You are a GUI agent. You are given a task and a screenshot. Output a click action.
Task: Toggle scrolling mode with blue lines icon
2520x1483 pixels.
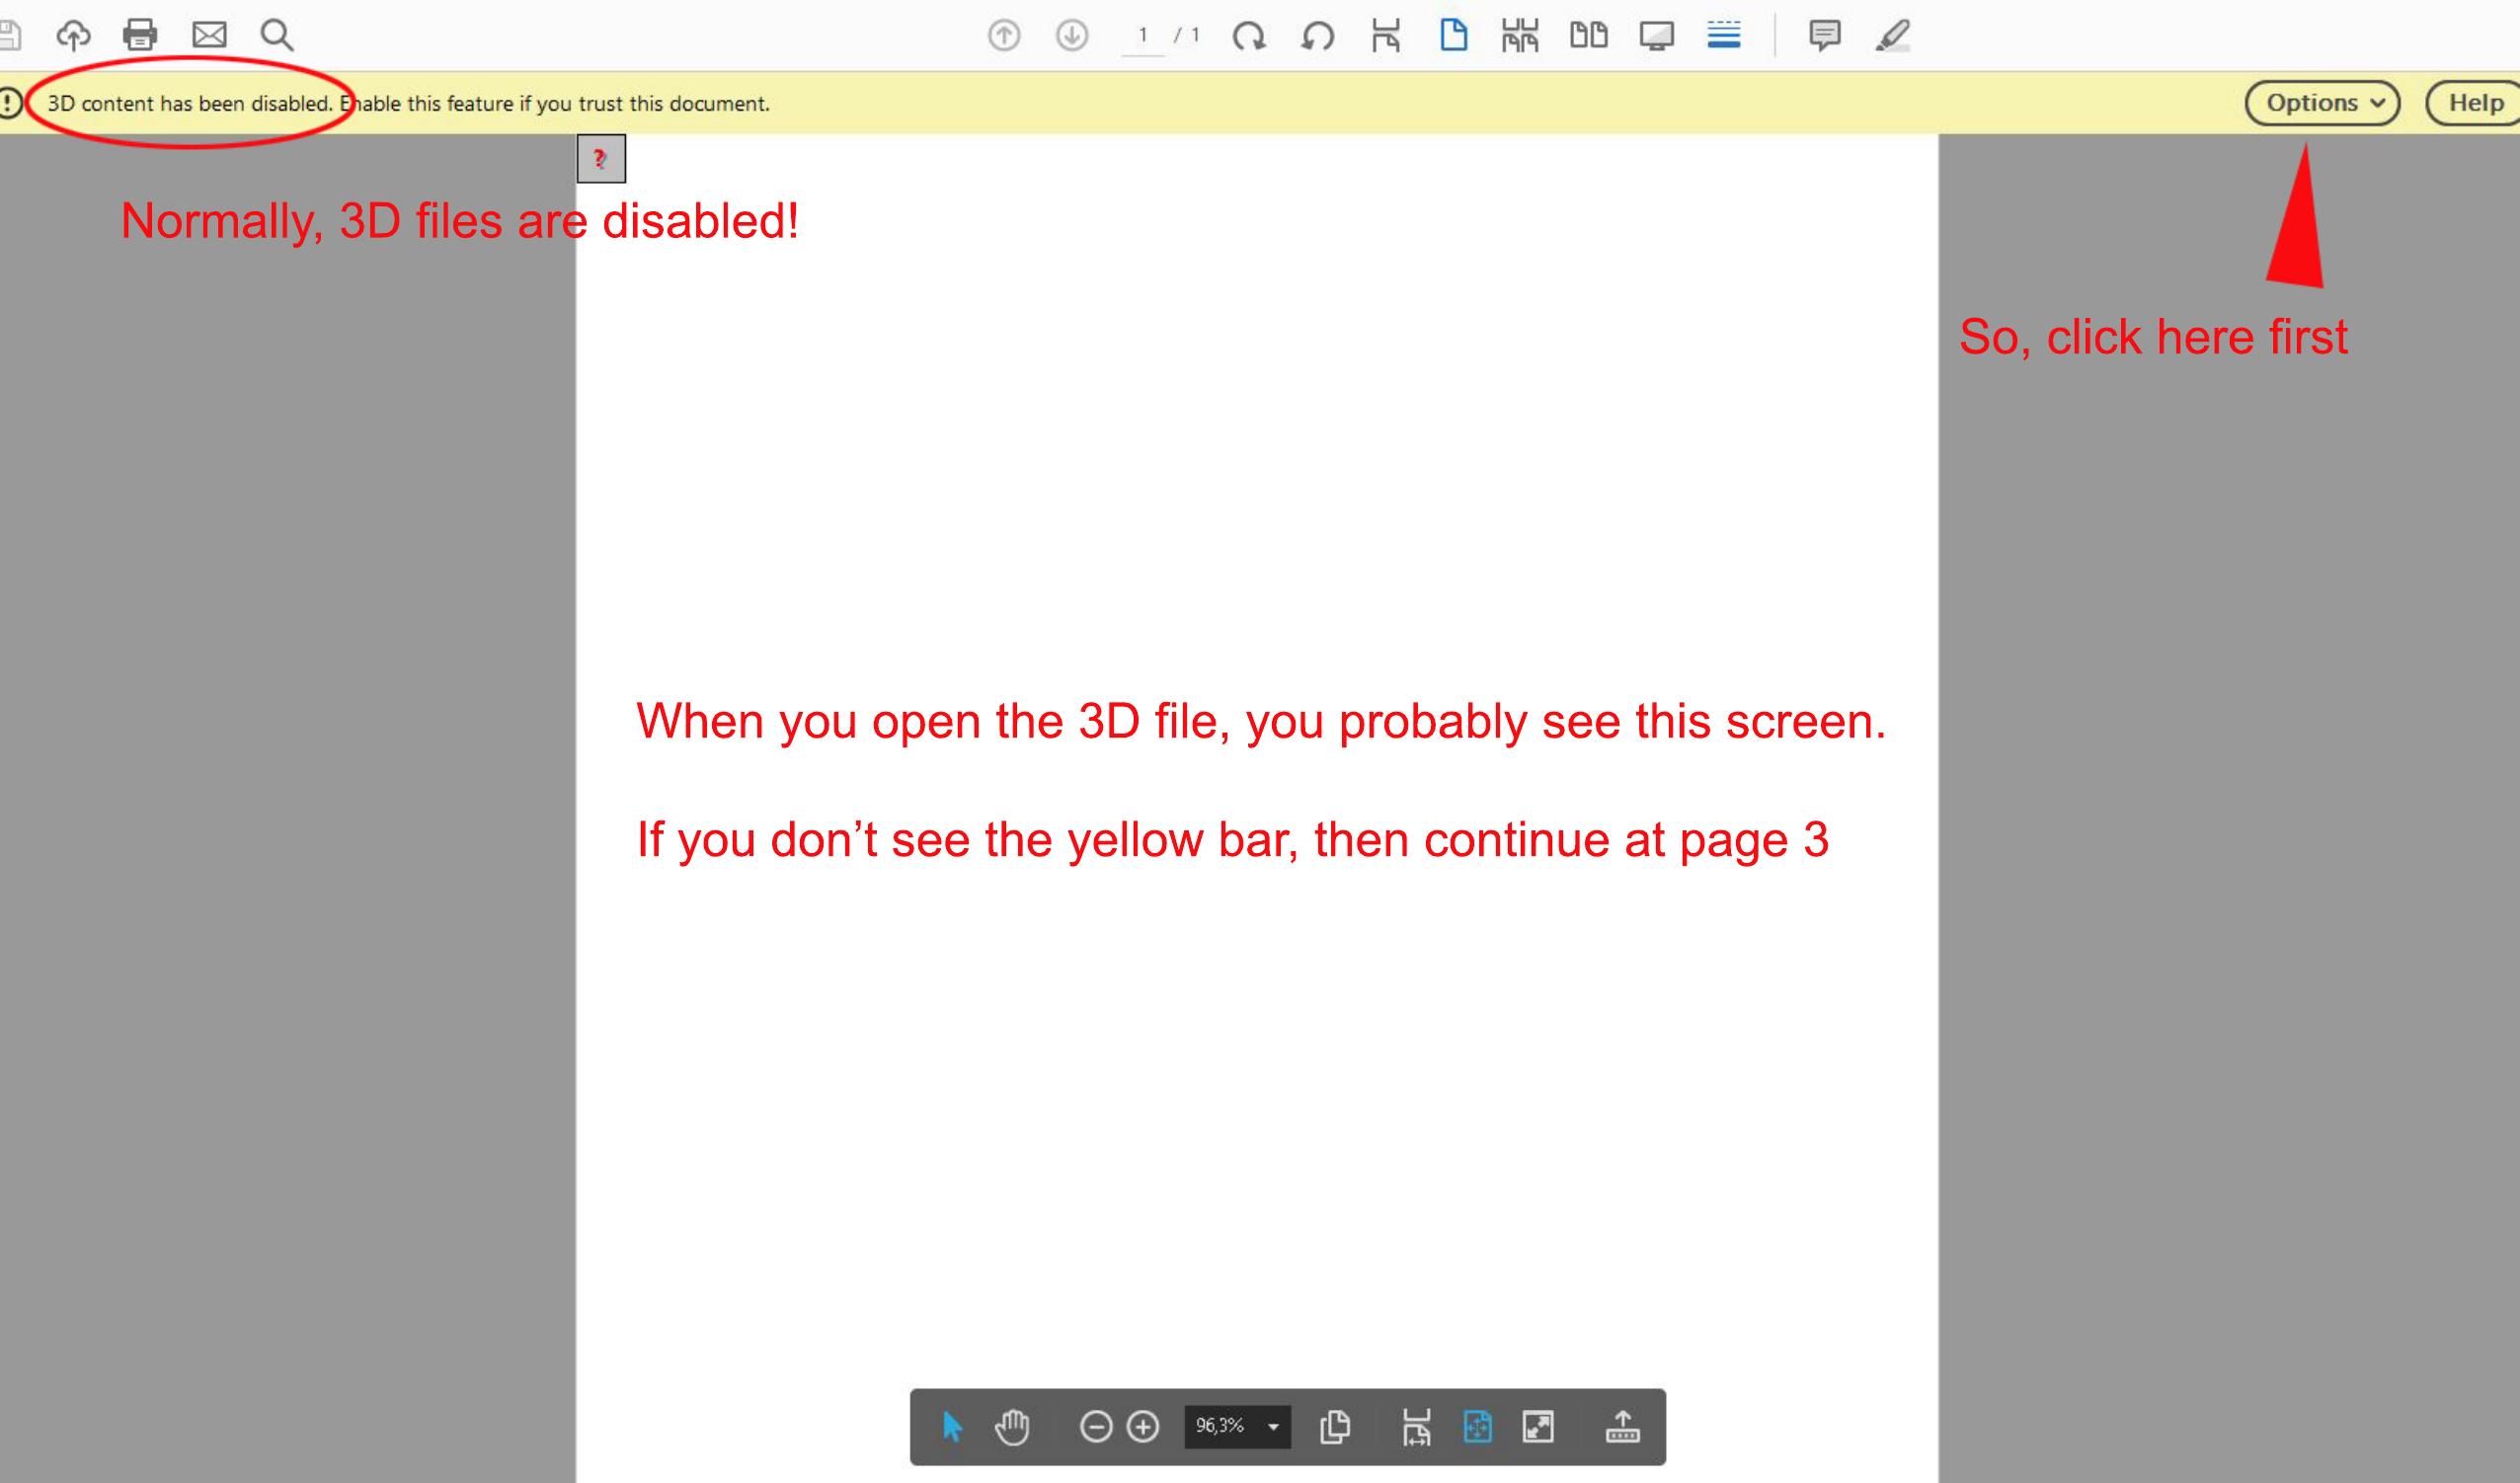[1723, 35]
